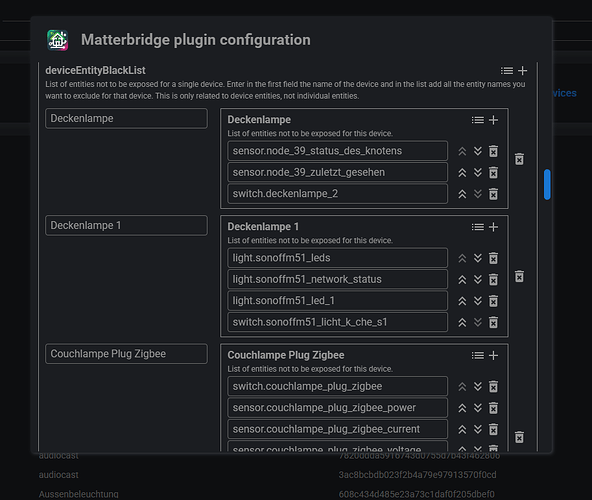Screen dimensions: 592x500
Task: Add new deviceEntityBlackList entry with plus icon
Action: [x=523, y=71]
